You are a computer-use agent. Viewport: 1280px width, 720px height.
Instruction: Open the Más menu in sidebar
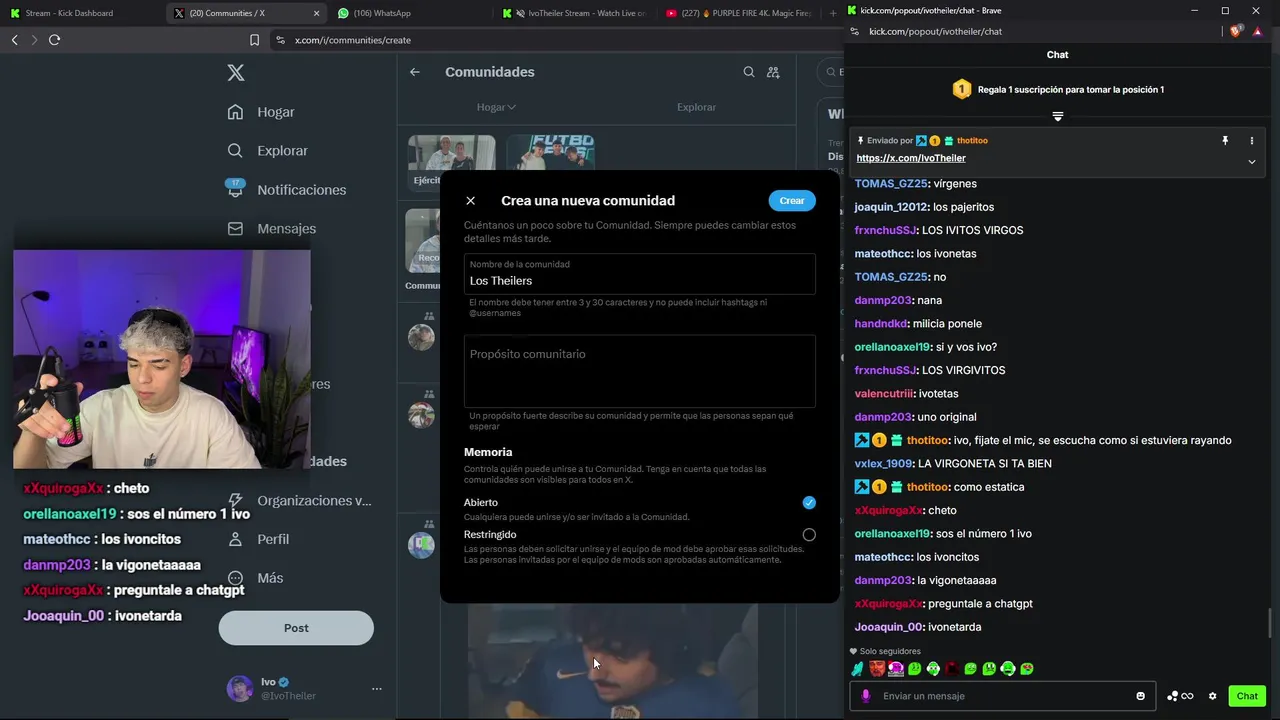[x=255, y=578]
